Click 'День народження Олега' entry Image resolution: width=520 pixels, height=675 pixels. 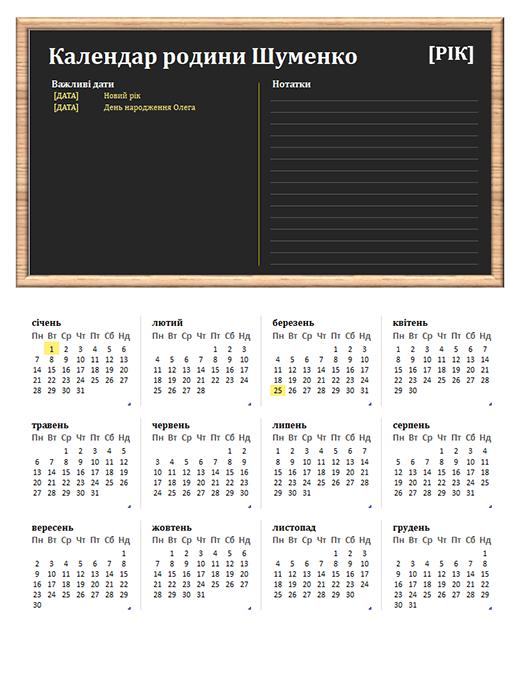149,107
